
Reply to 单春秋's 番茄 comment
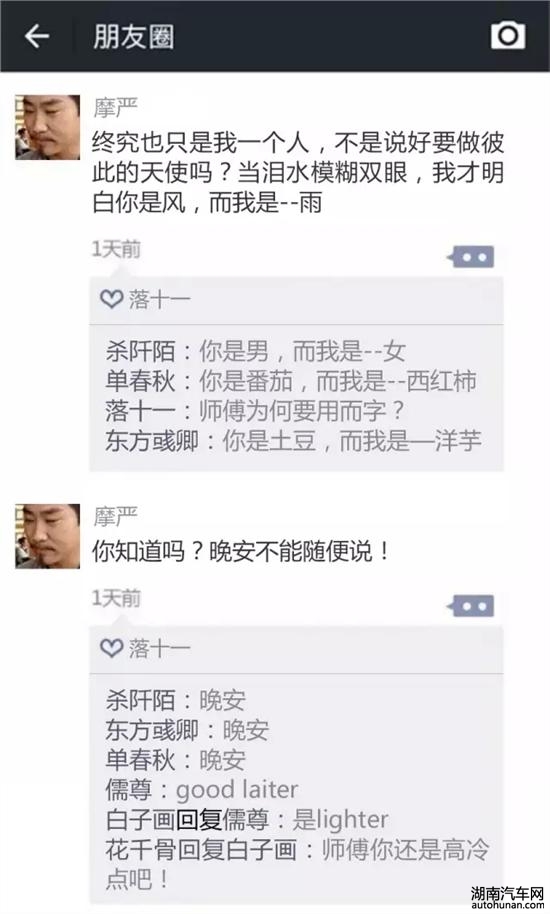[291, 381]
